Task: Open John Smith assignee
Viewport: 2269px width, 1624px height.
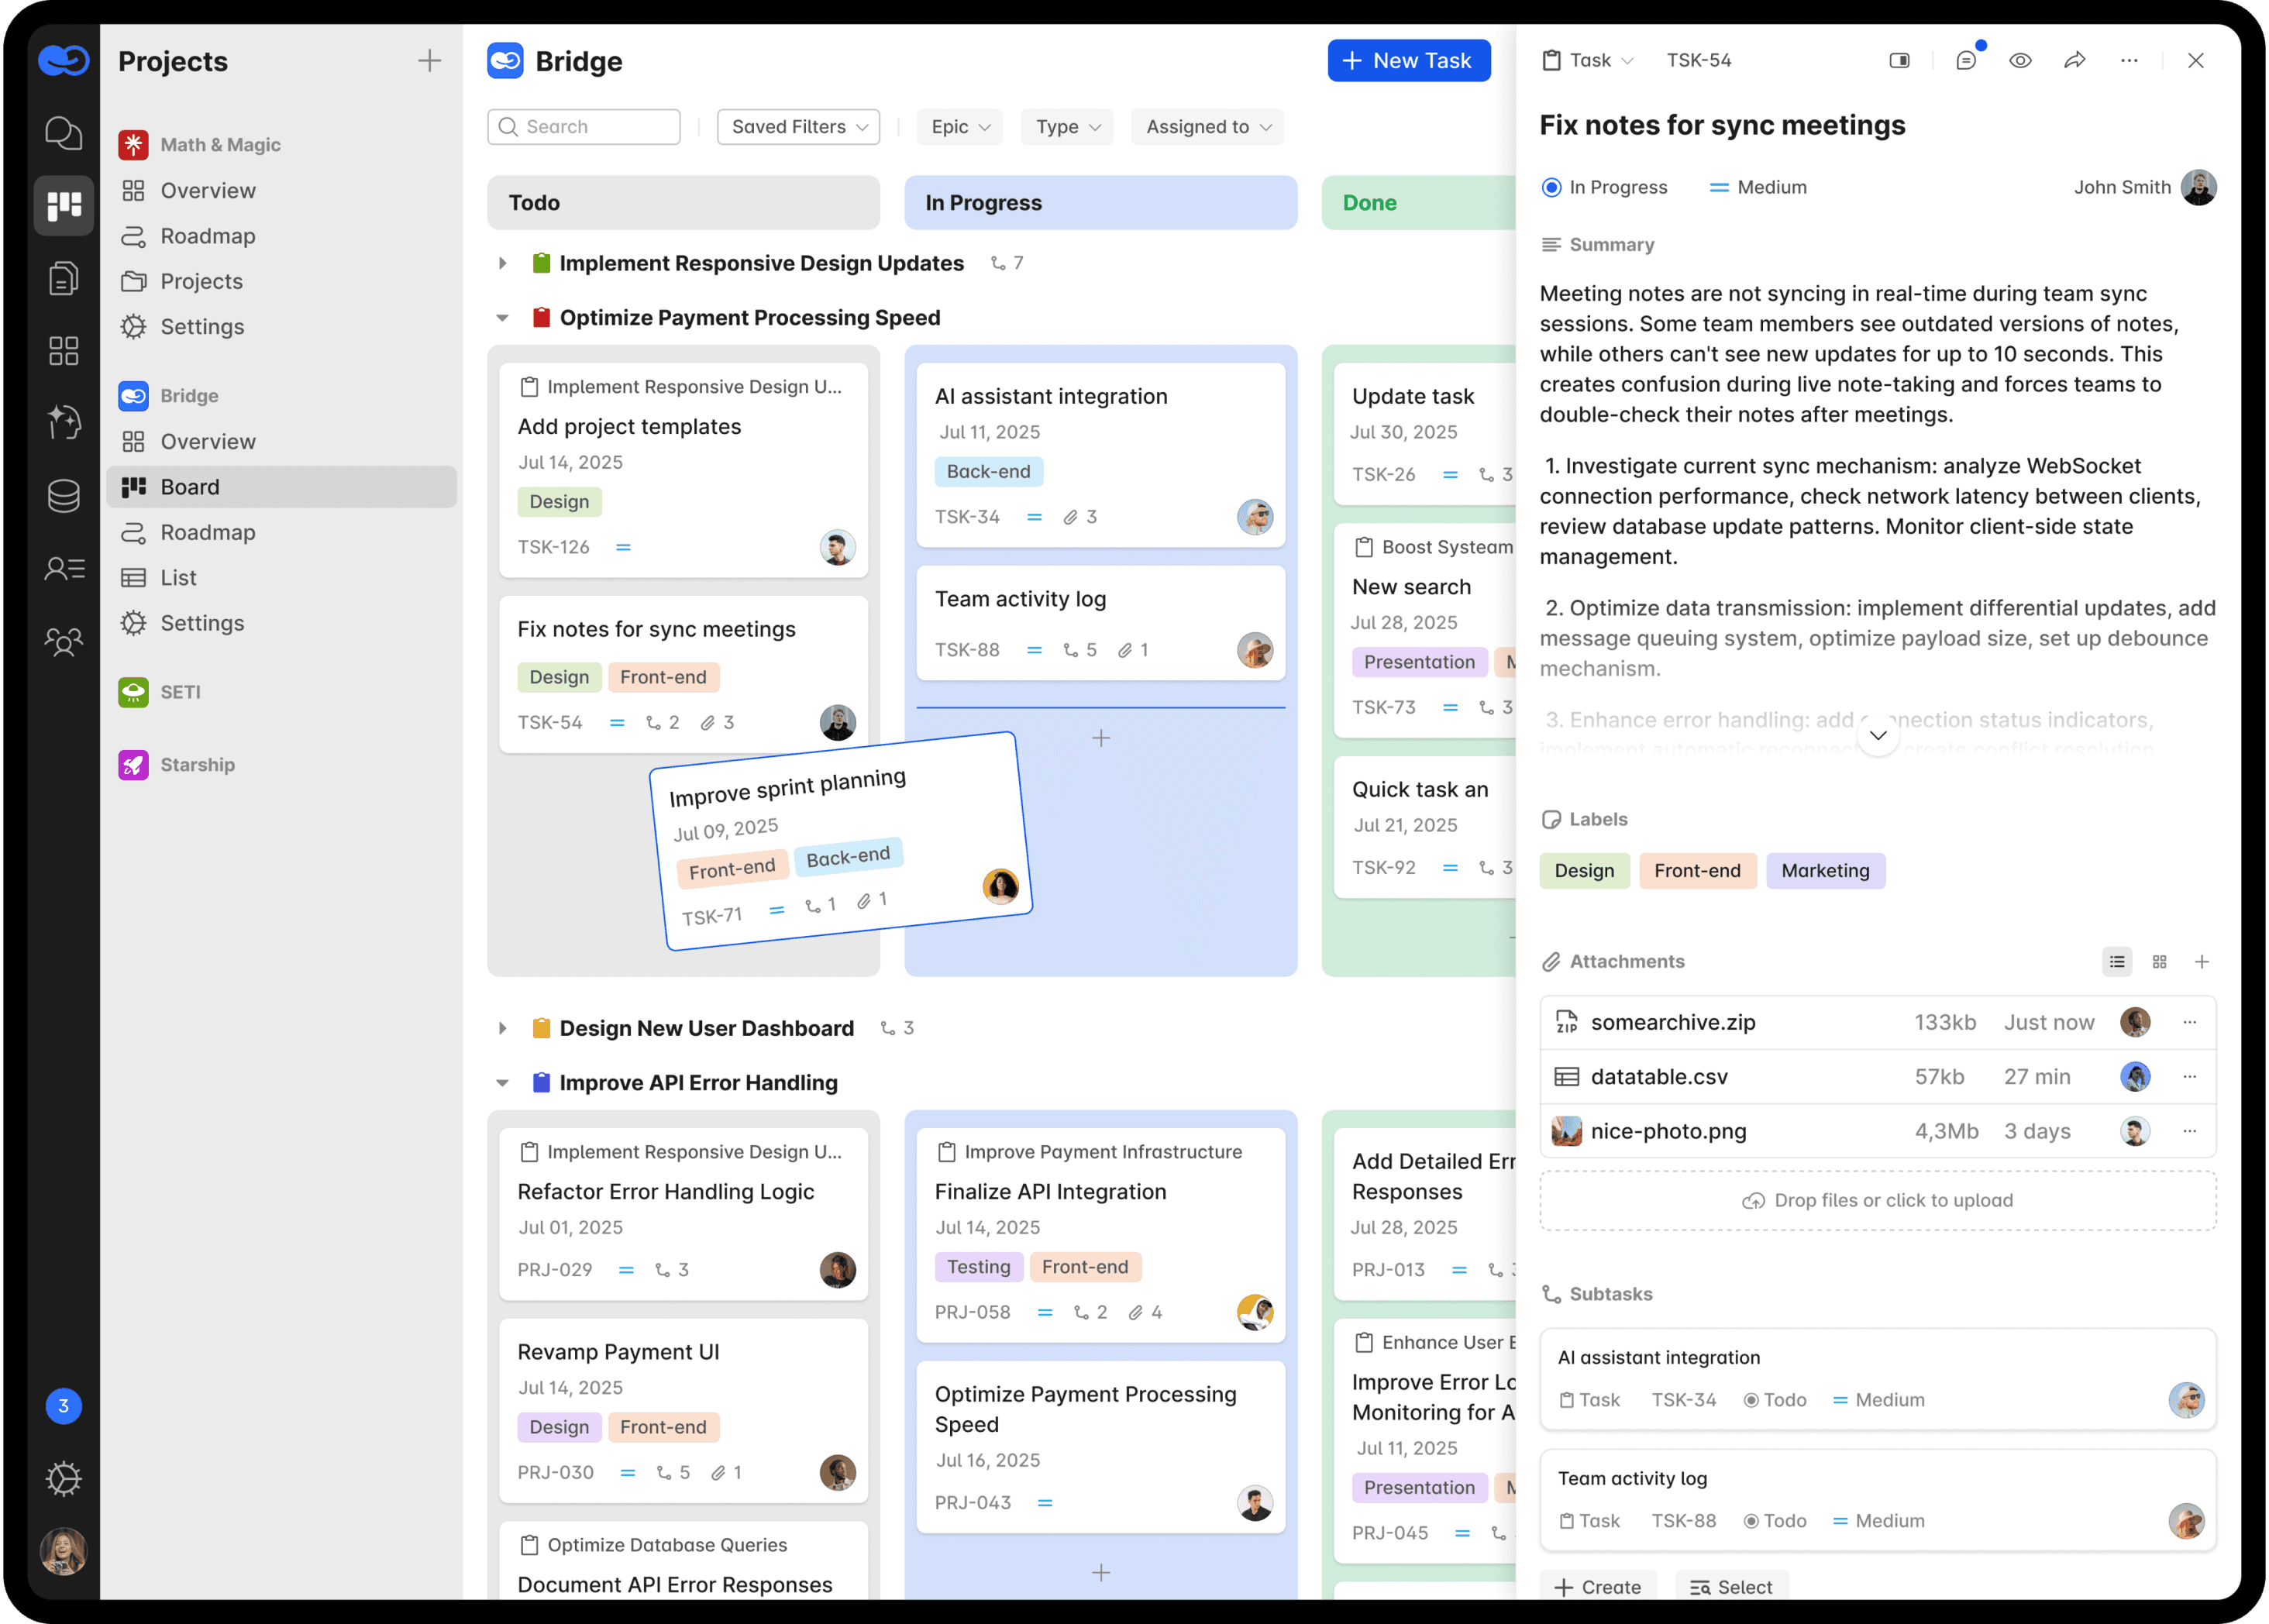Action: click(x=2144, y=187)
